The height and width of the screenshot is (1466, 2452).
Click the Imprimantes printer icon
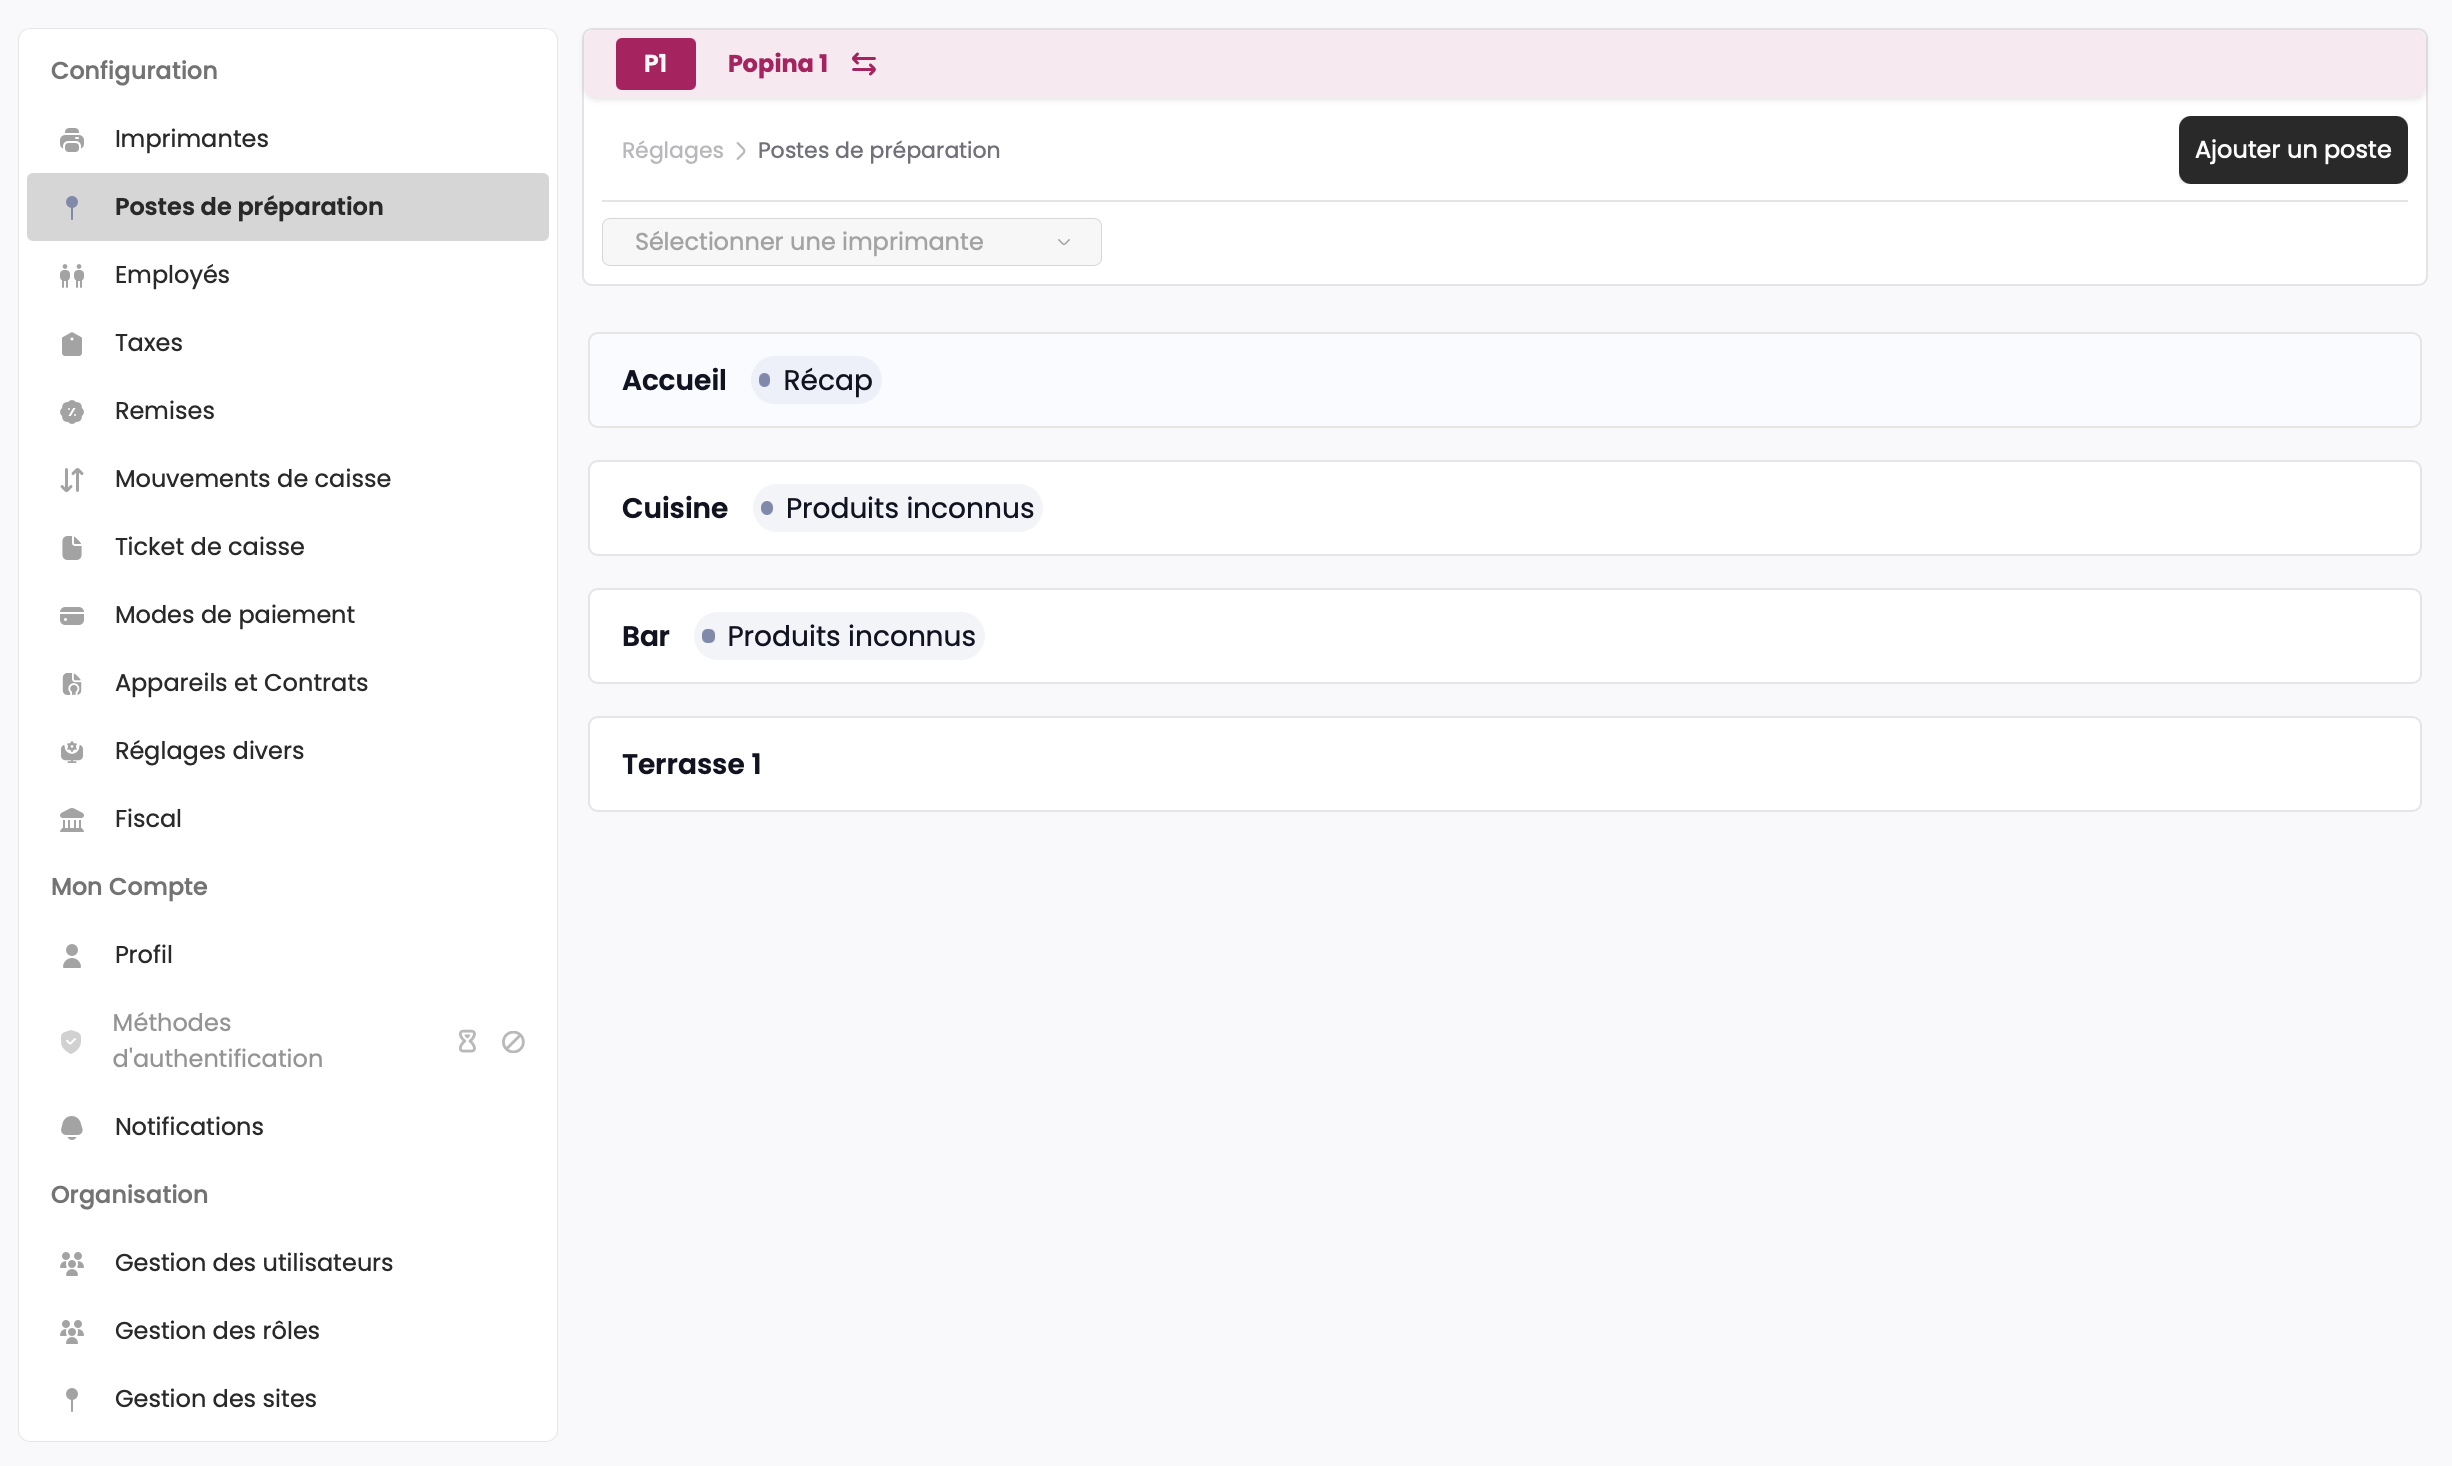(72, 139)
